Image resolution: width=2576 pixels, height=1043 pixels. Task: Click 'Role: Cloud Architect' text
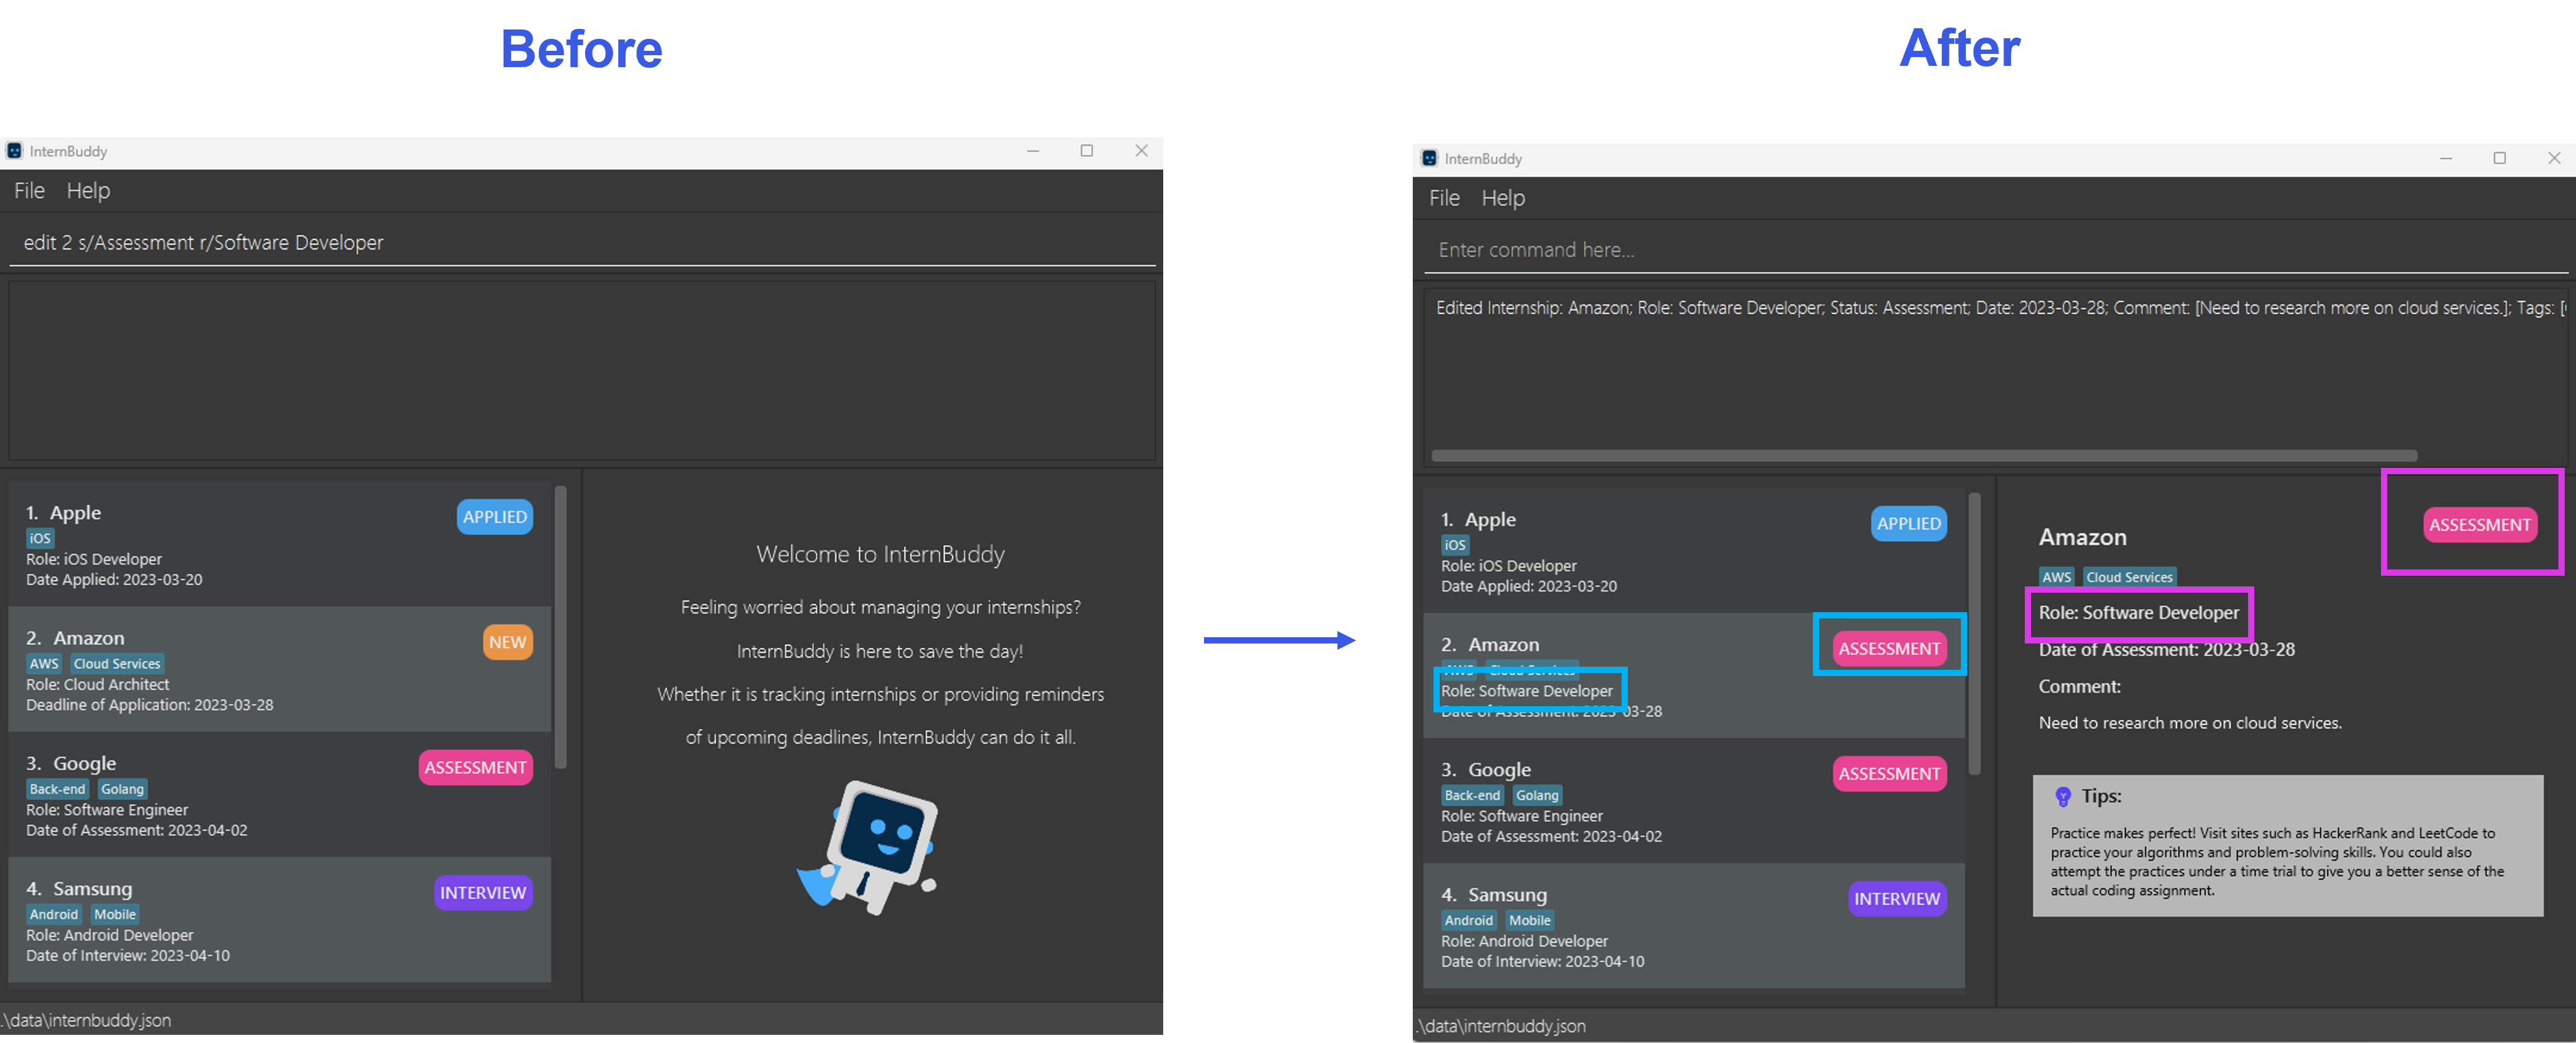click(x=97, y=684)
